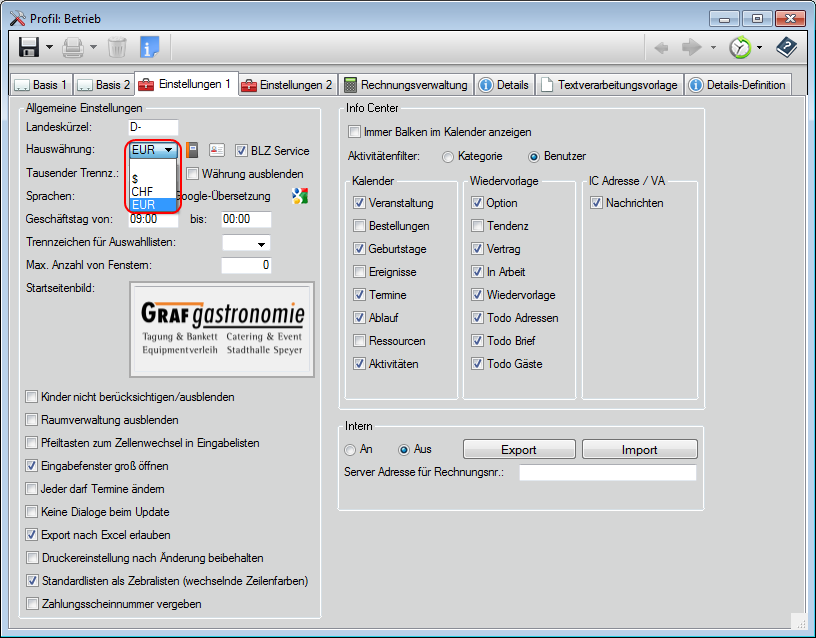Image resolution: width=816 pixels, height=638 pixels.
Task: Click the clock history icon
Action: click(738, 47)
